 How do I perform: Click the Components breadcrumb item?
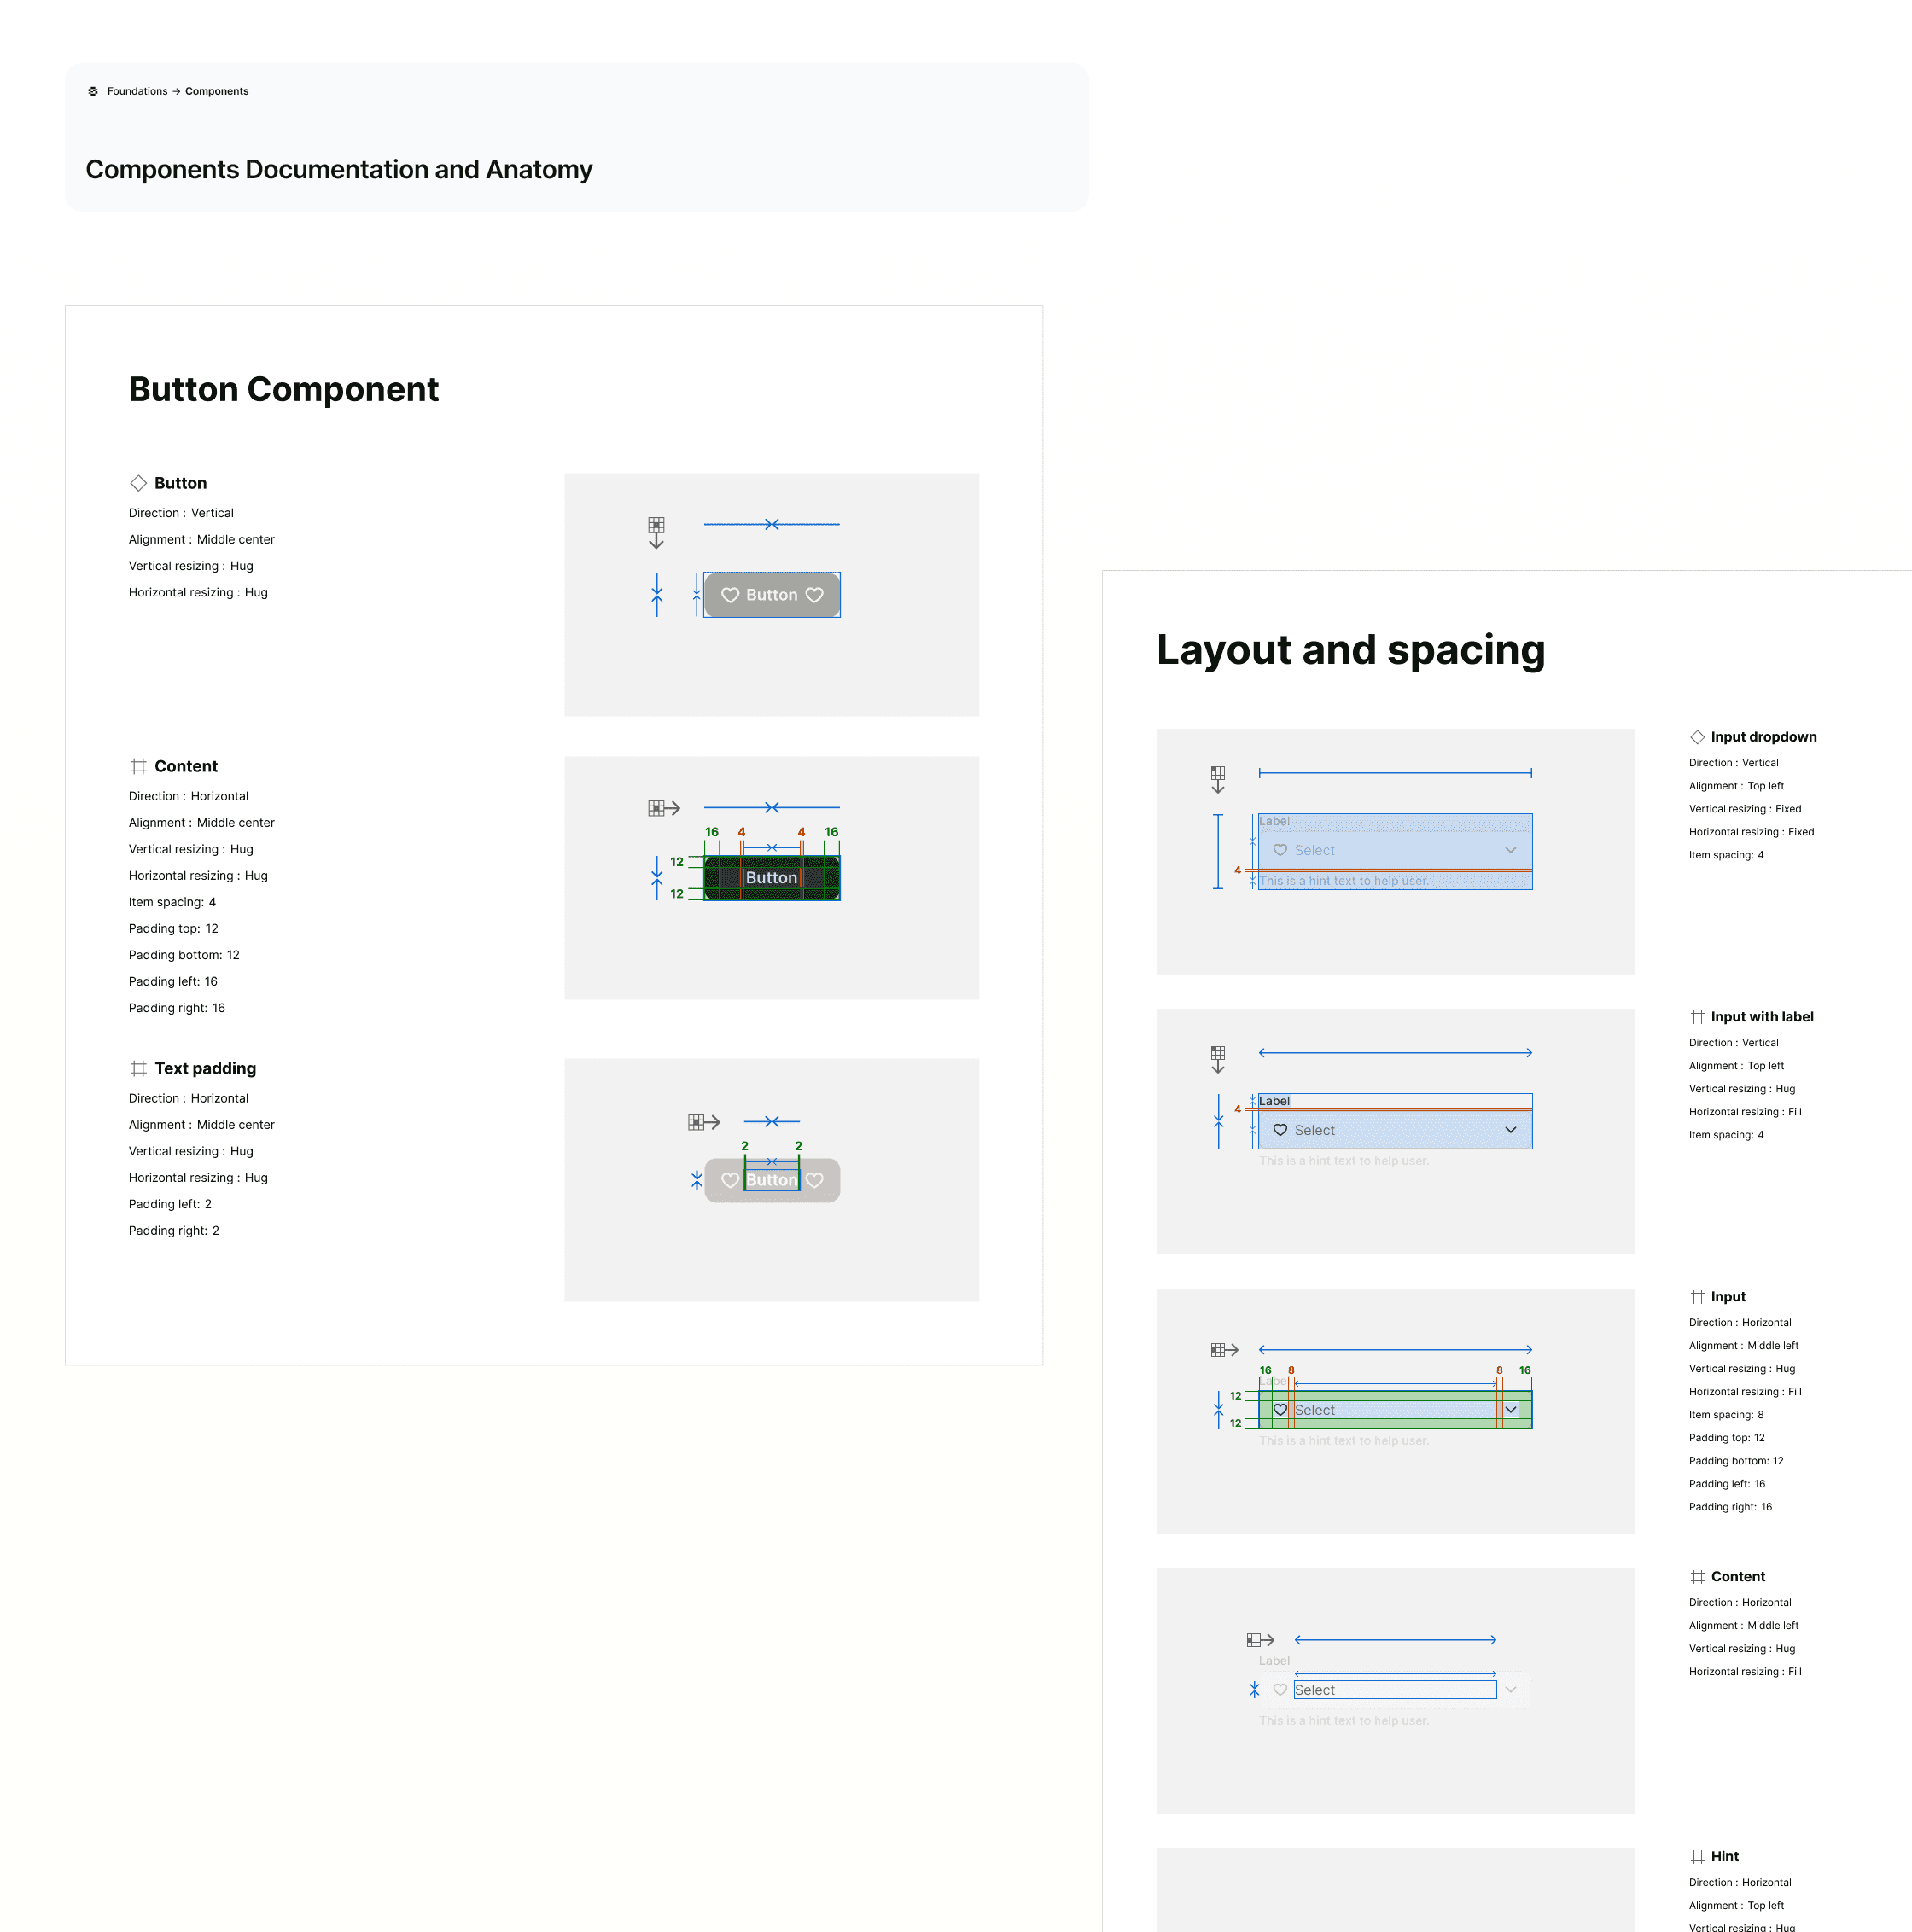pos(216,91)
